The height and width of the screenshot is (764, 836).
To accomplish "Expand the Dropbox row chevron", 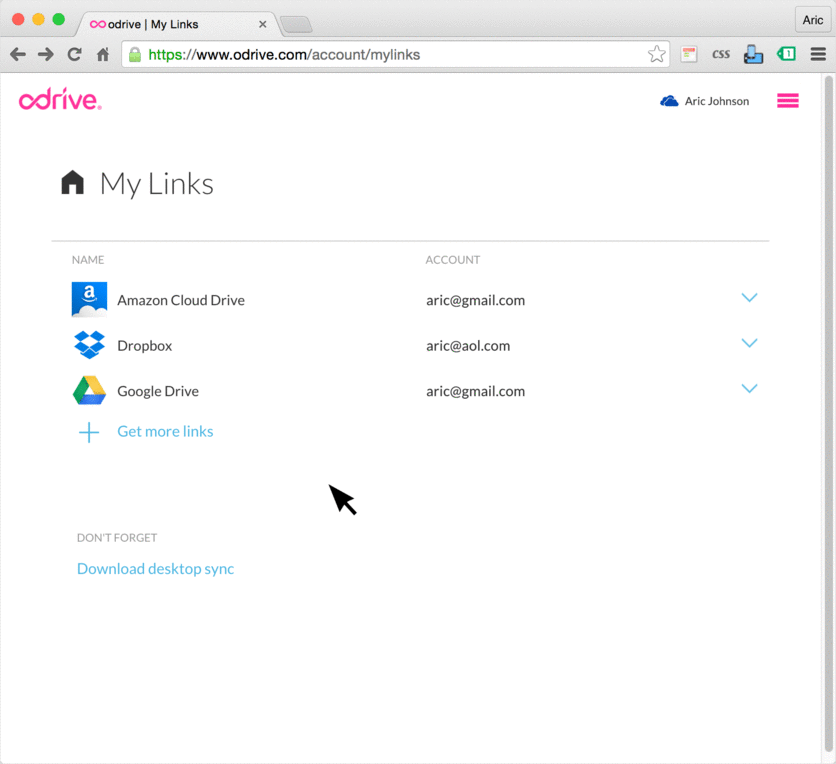I will coord(749,343).
